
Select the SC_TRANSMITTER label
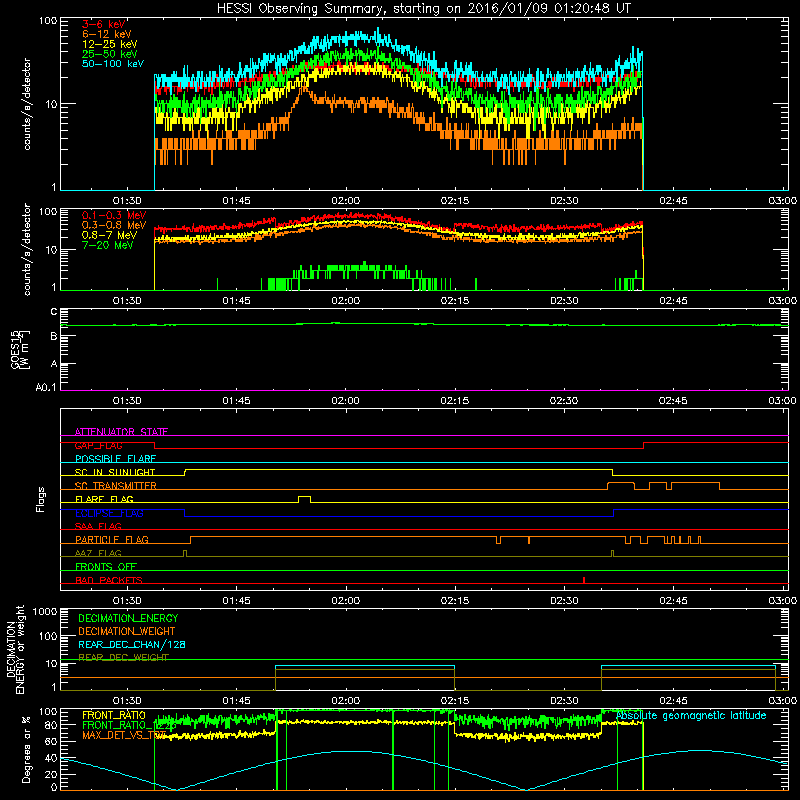[116, 486]
